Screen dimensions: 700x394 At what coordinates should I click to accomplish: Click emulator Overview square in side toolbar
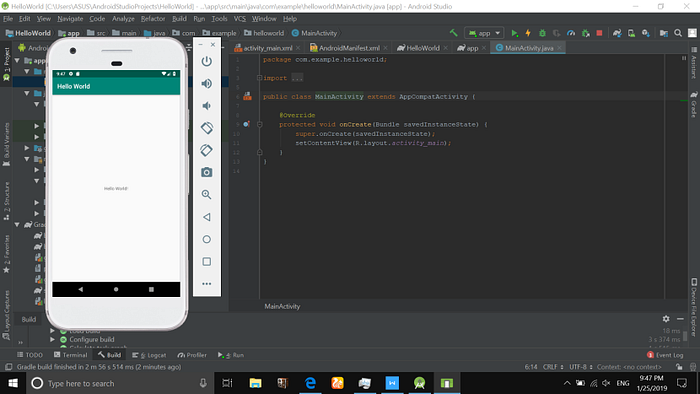206,261
